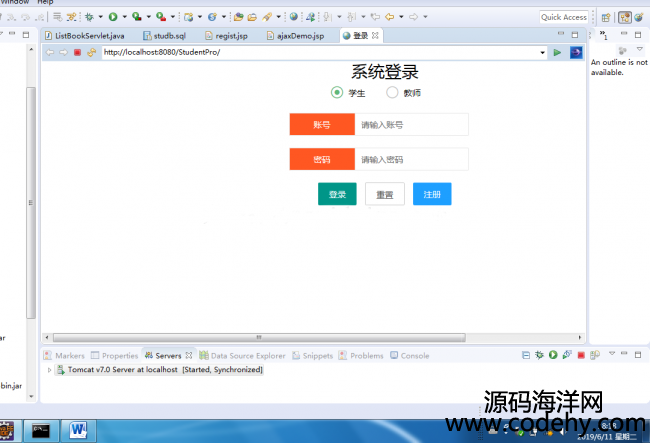650x443 pixels.
Task: Click the horizontal scrollbar of browser pane
Action: pos(259,337)
